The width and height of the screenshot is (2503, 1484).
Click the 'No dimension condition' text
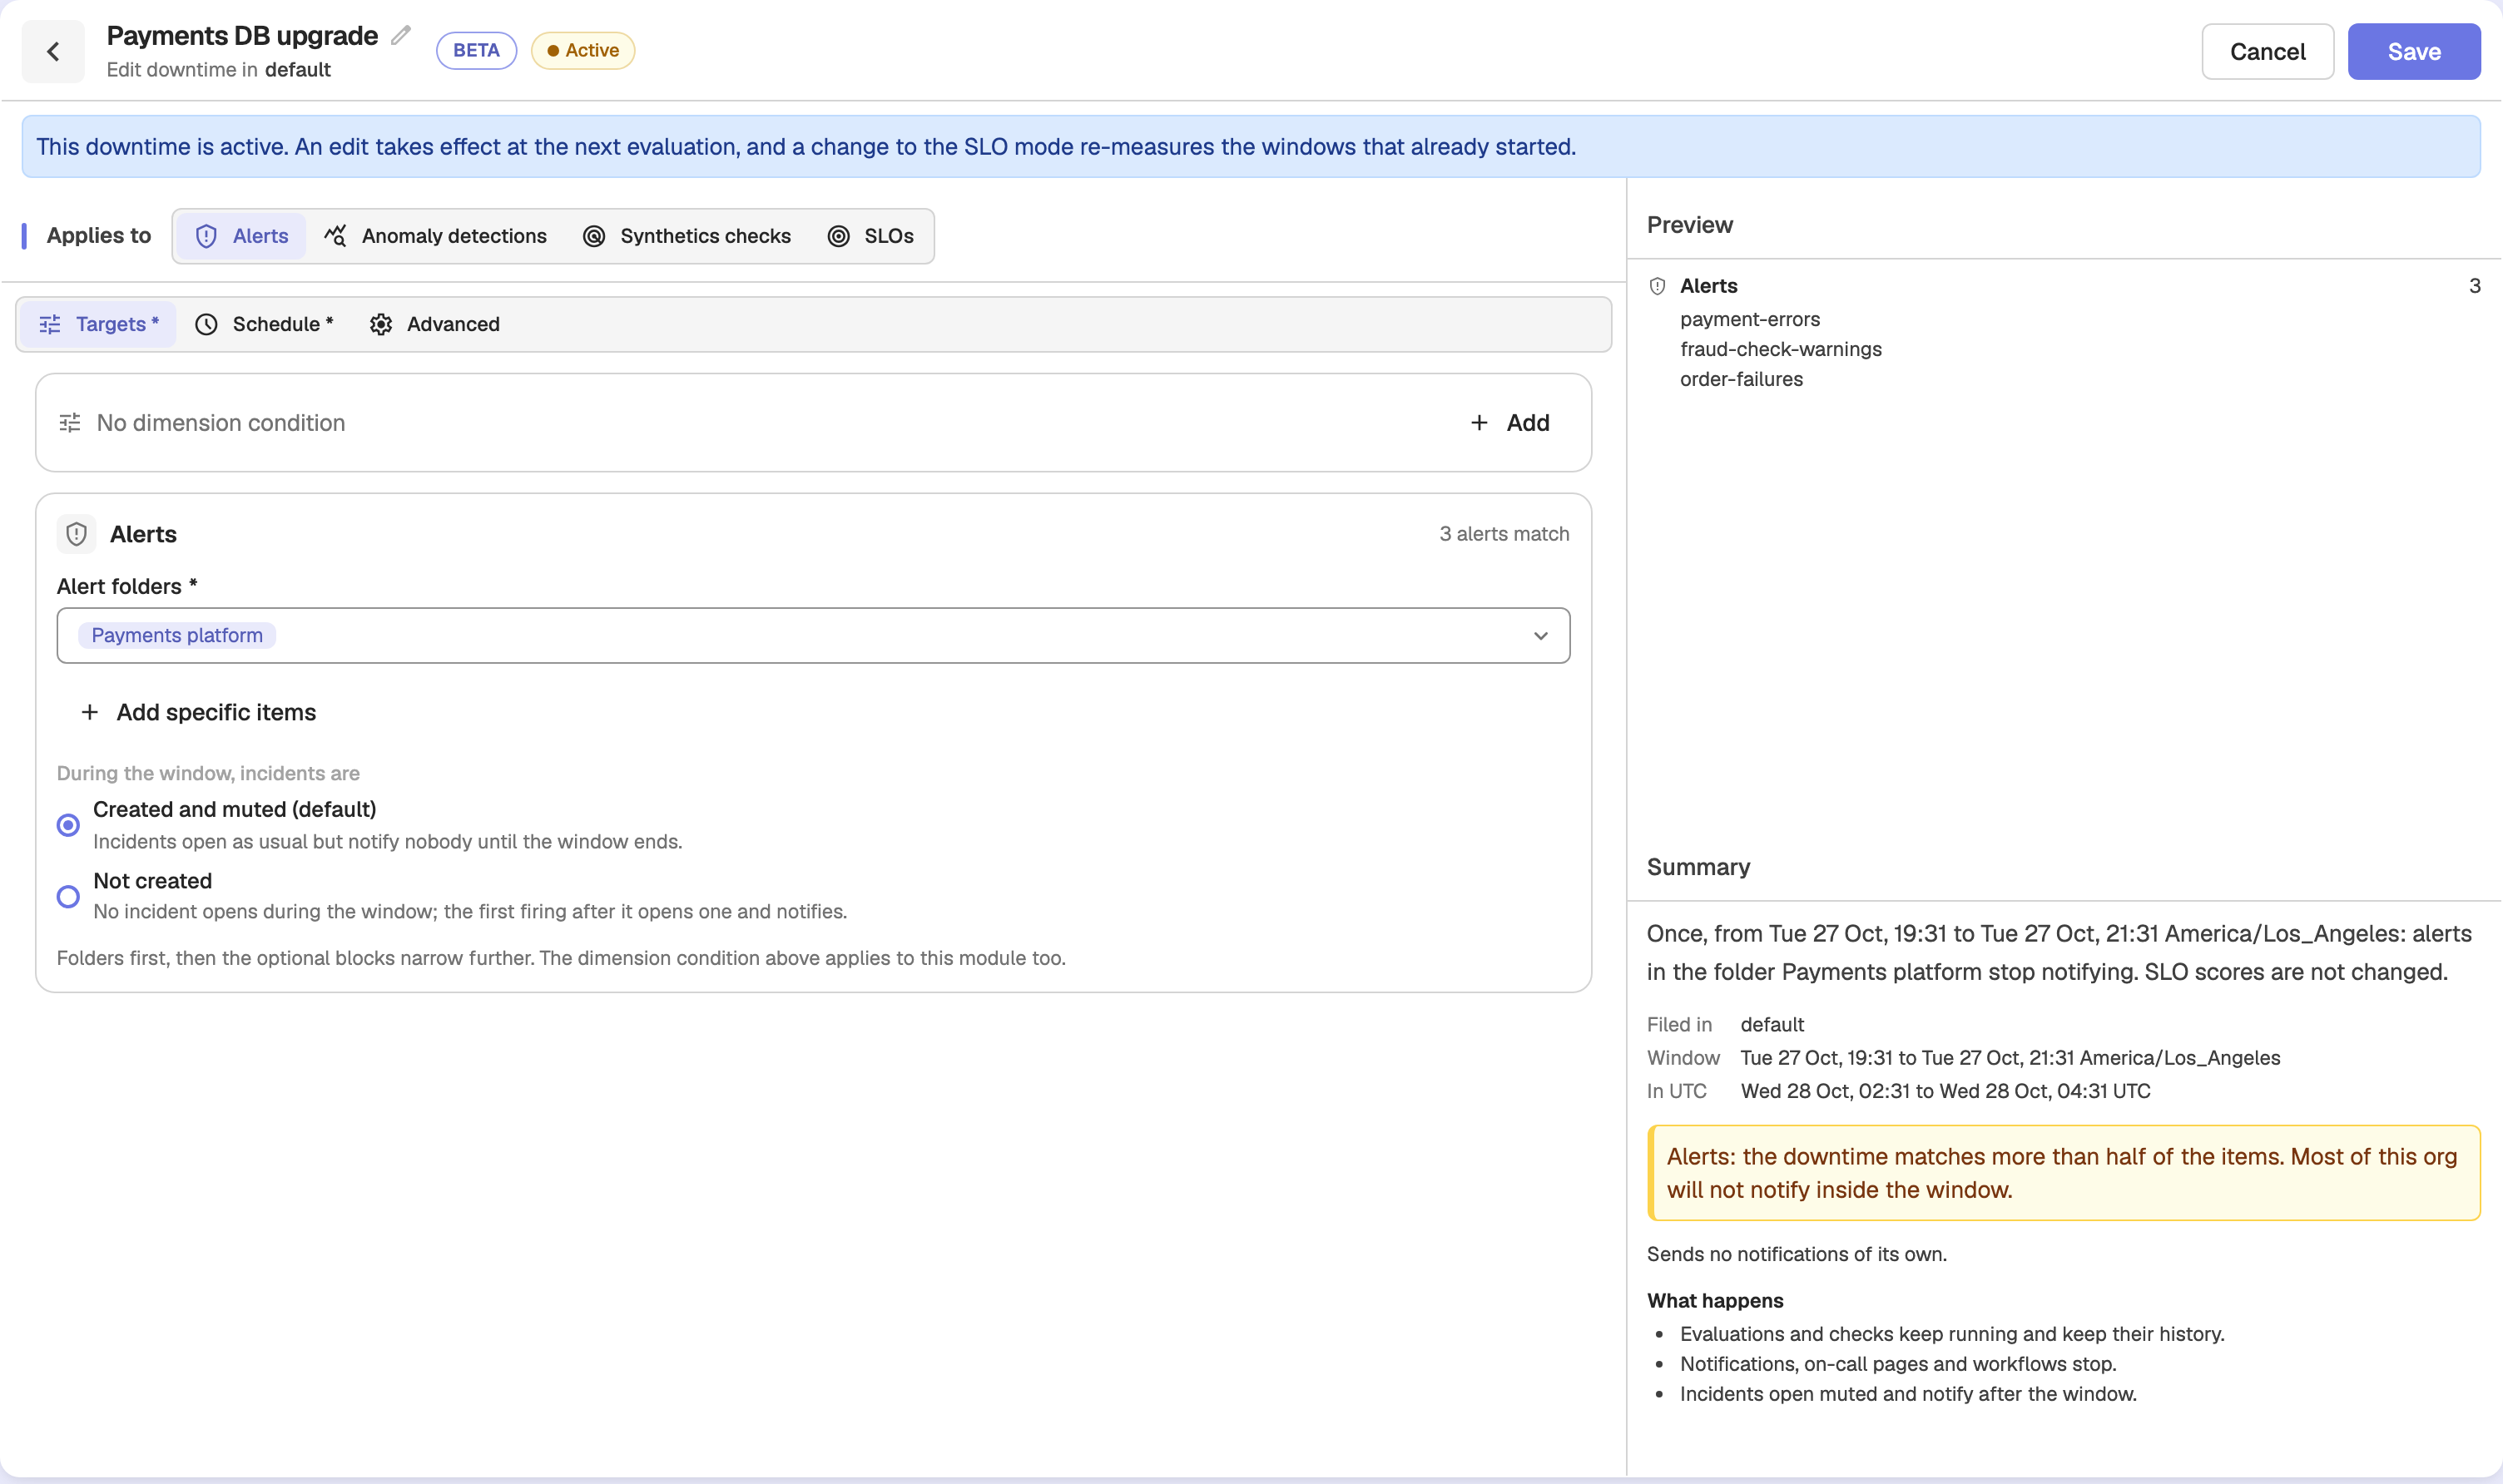point(221,423)
